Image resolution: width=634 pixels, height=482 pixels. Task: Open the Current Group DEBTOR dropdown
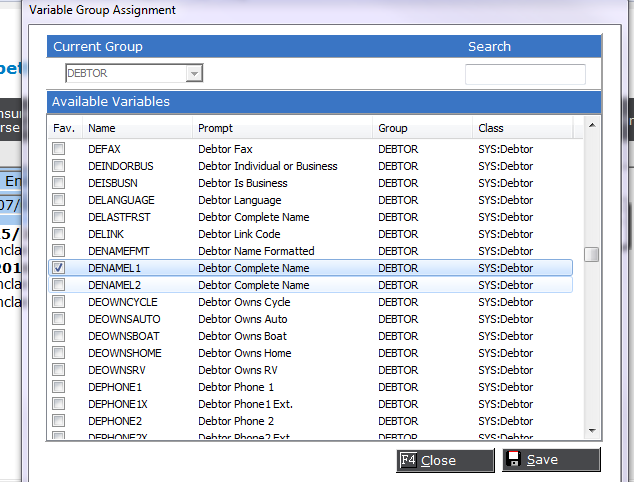click(x=194, y=73)
